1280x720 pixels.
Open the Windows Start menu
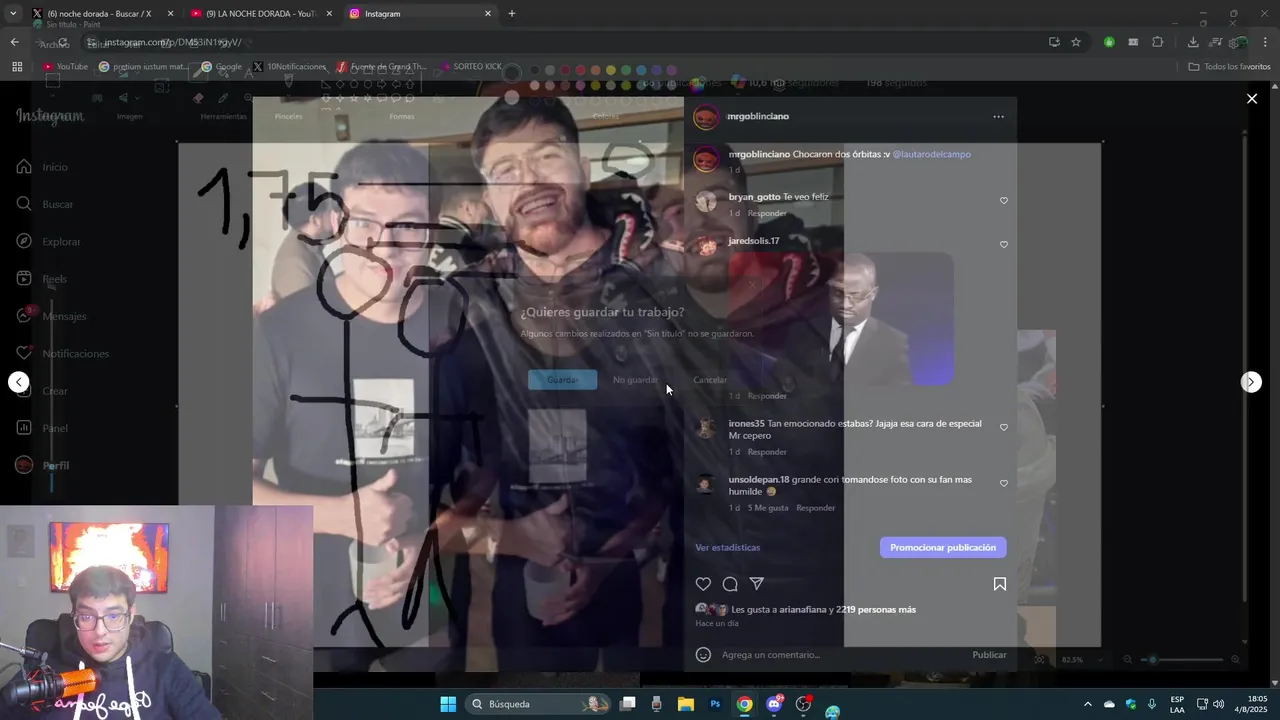click(x=448, y=704)
